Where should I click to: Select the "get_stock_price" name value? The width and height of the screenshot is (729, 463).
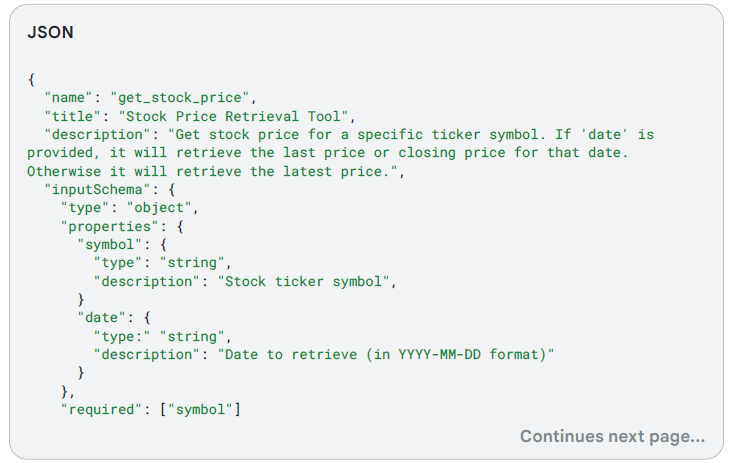pos(186,97)
